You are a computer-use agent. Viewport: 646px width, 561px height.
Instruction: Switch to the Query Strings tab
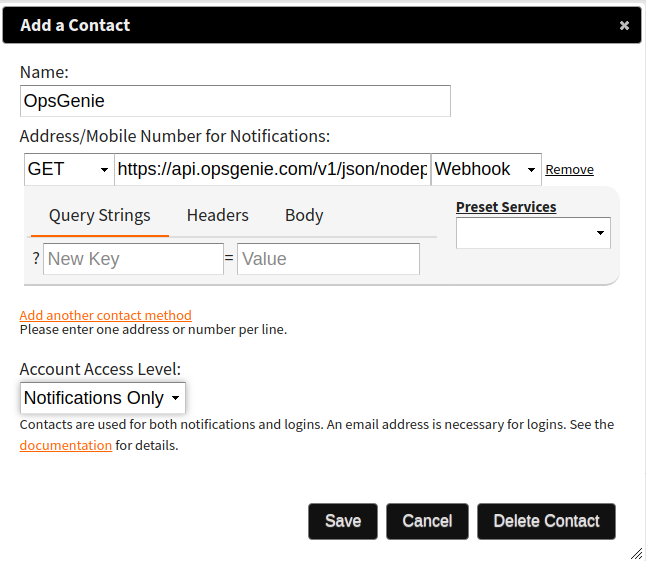(x=99, y=215)
